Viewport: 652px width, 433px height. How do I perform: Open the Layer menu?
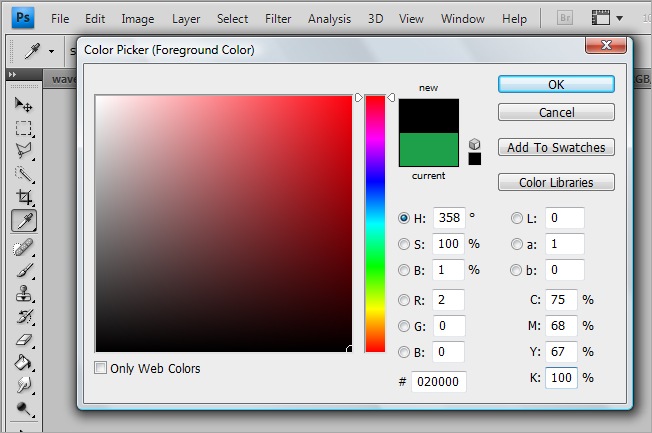(186, 19)
